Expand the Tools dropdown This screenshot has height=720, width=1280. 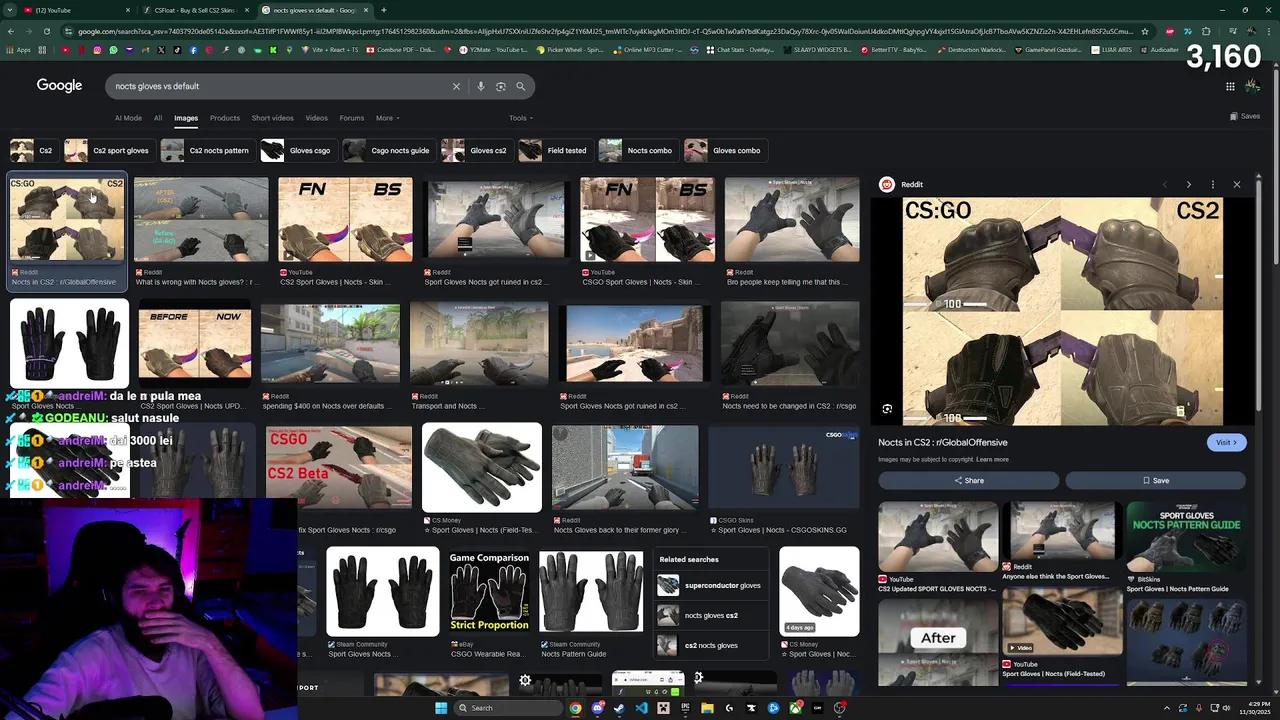point(520,118)
